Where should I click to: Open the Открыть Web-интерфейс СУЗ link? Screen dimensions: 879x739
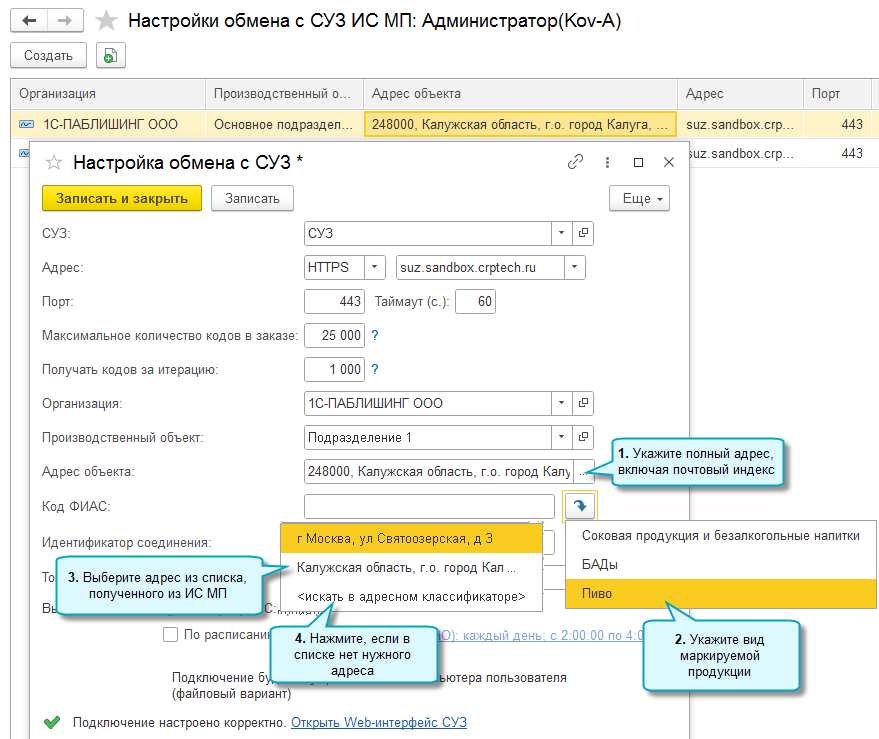(379, 723)
